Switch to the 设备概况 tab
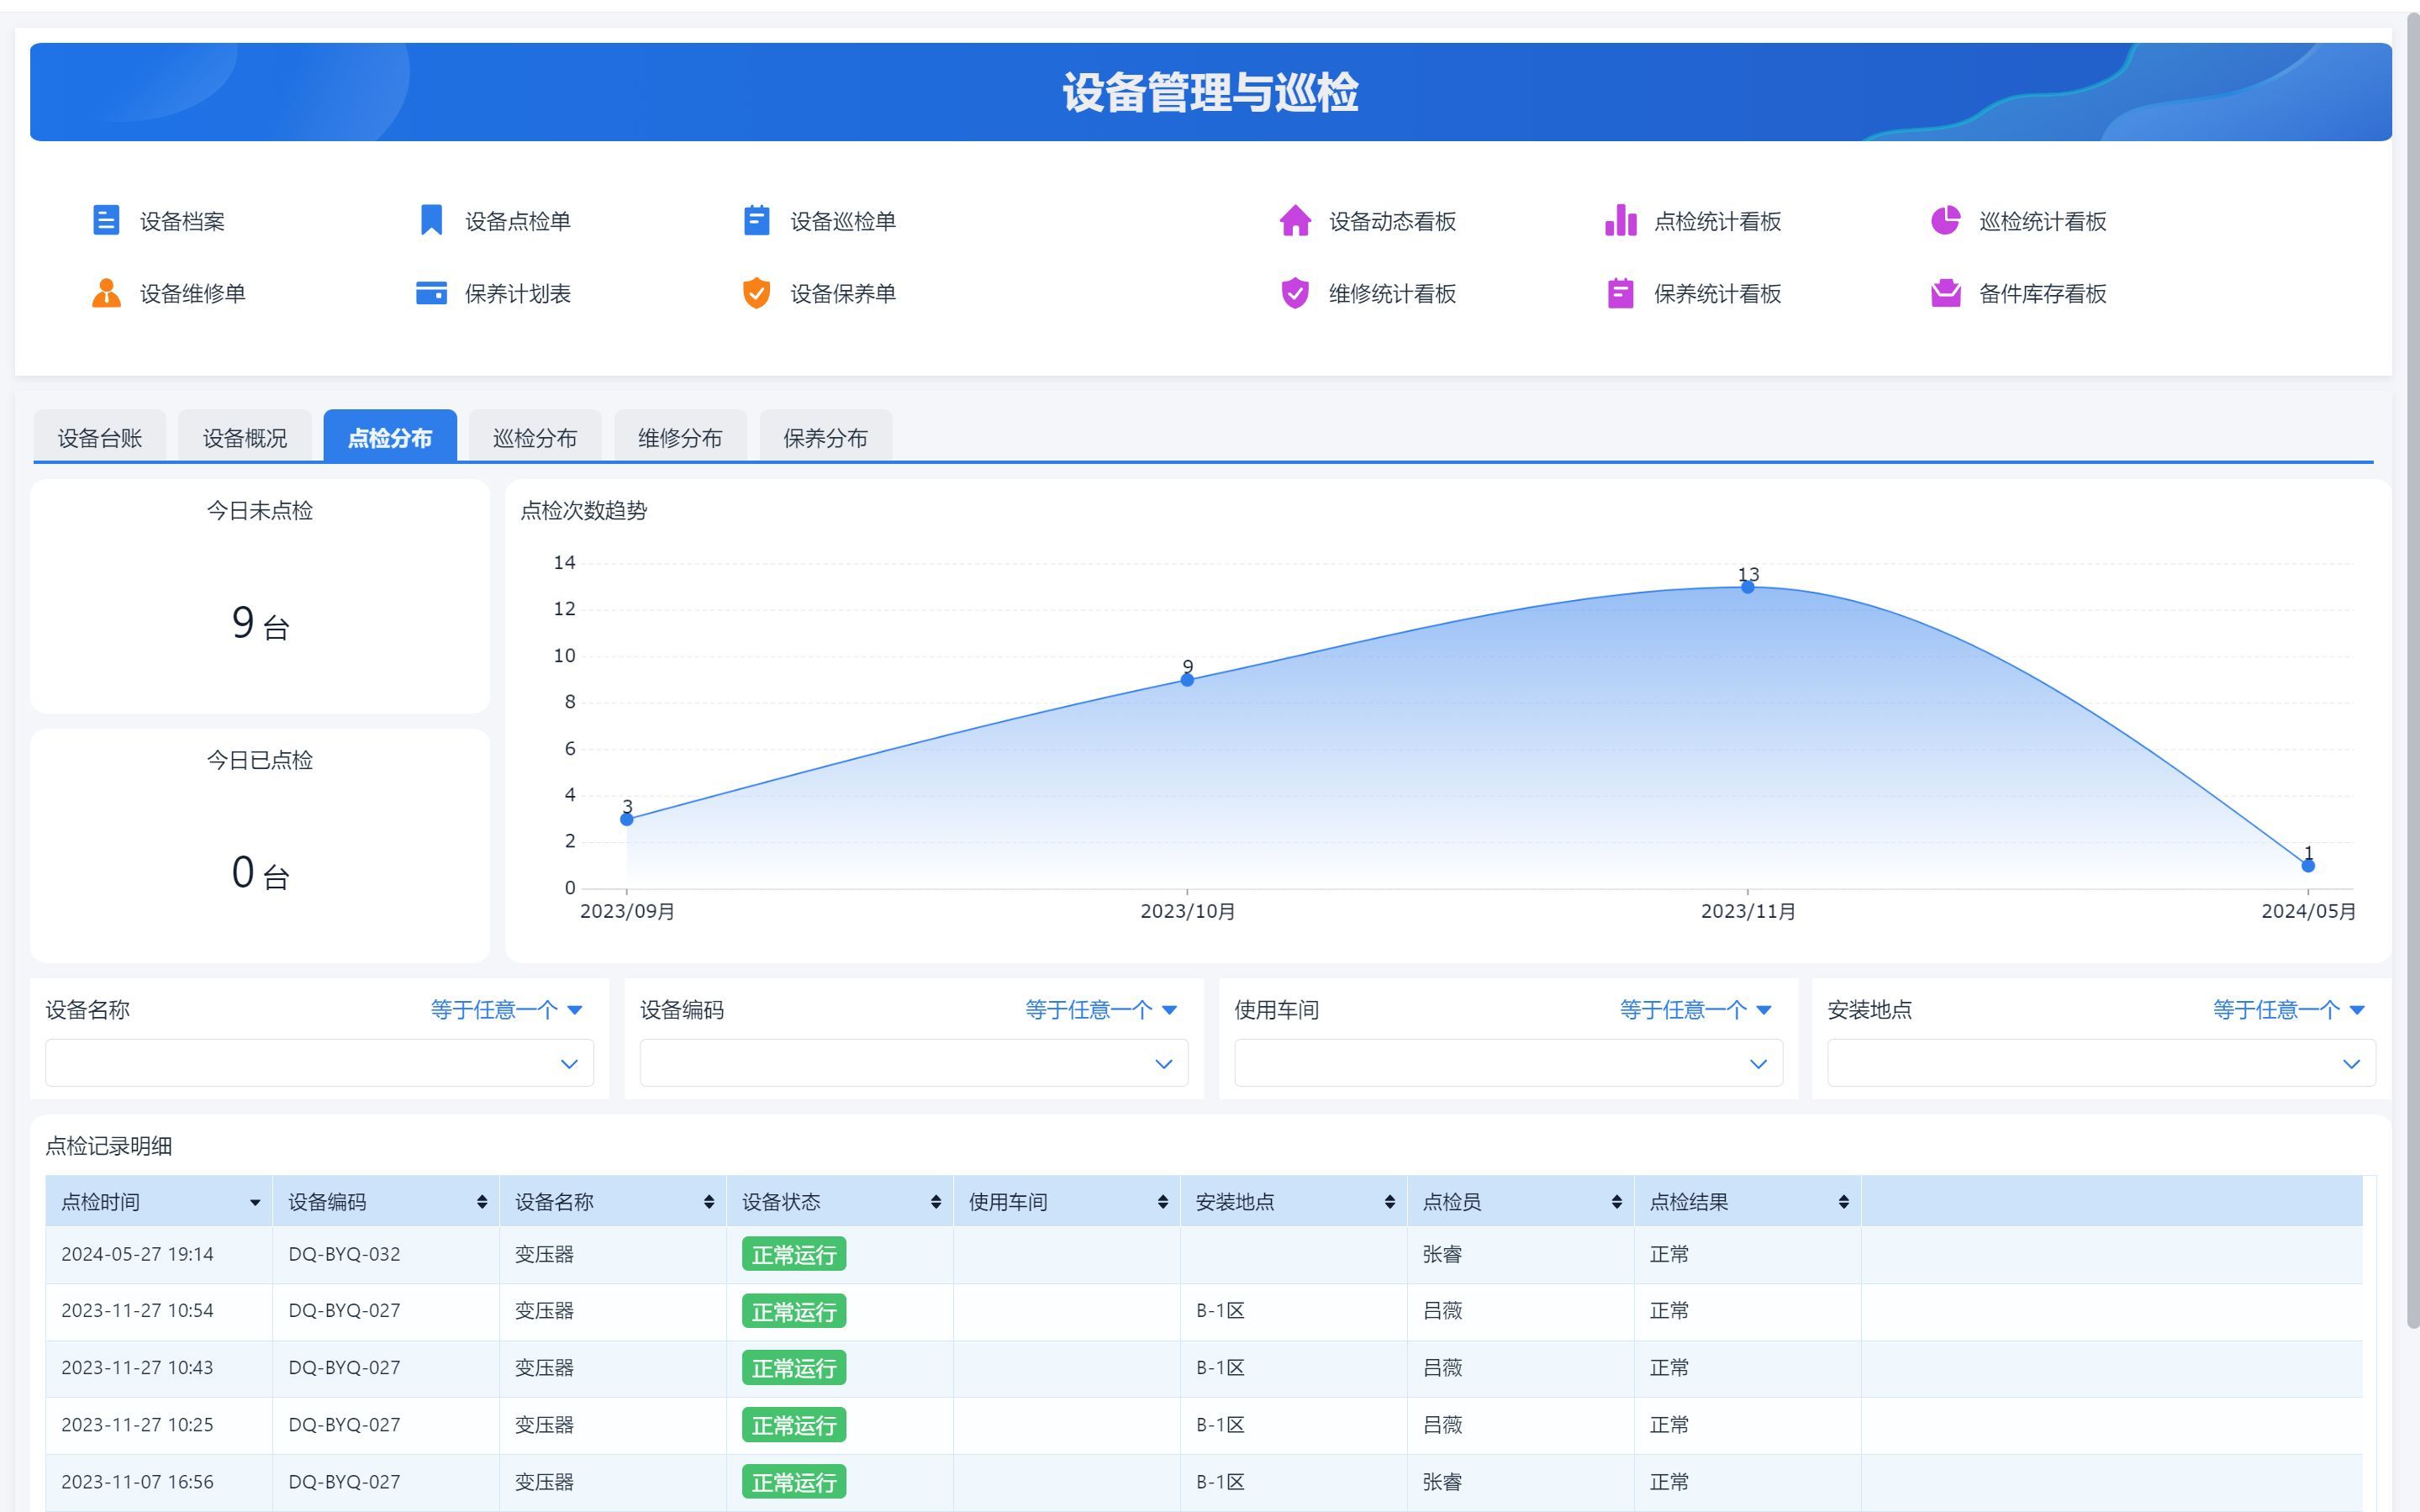This screenshot has width=2420, height=1512. click(x=245, y=438)
